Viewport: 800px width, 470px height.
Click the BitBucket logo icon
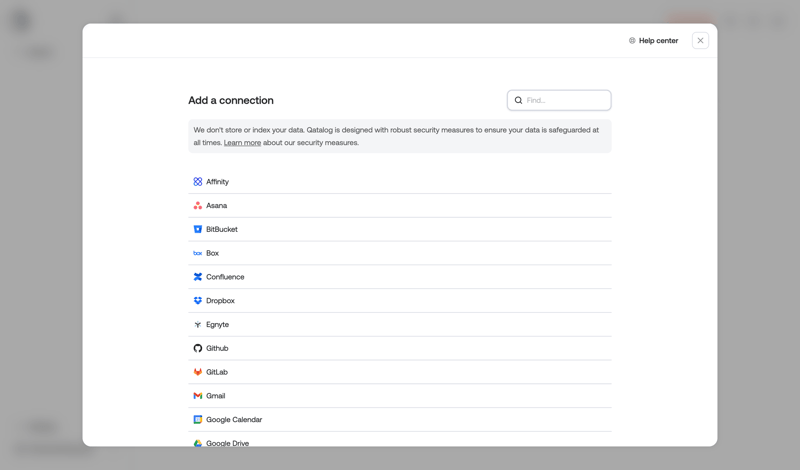tap(197, 229)
